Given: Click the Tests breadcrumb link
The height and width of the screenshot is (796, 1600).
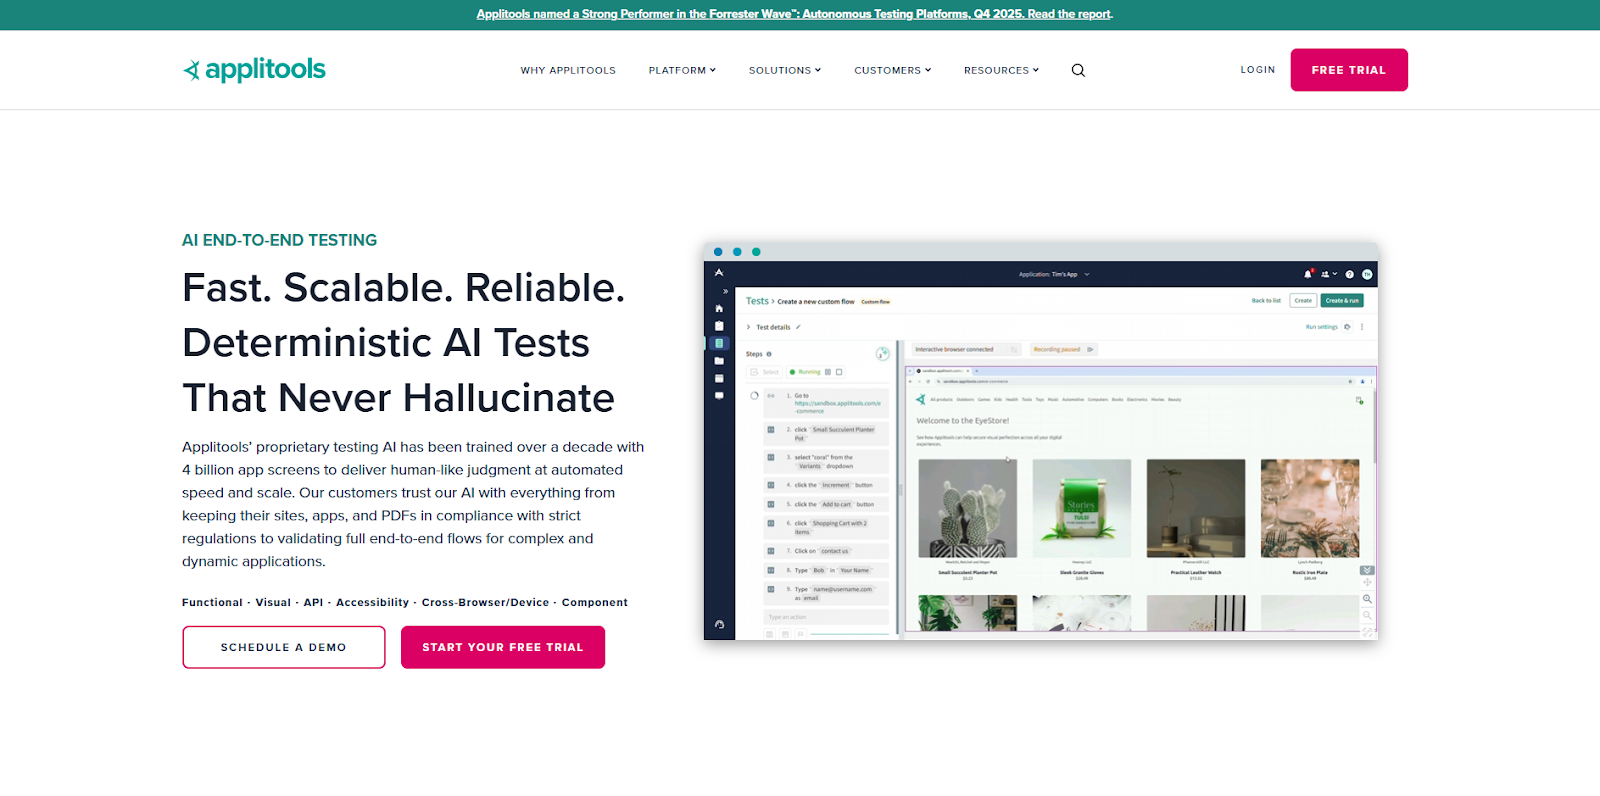Looking at the screenshot, I should point(757,301).
